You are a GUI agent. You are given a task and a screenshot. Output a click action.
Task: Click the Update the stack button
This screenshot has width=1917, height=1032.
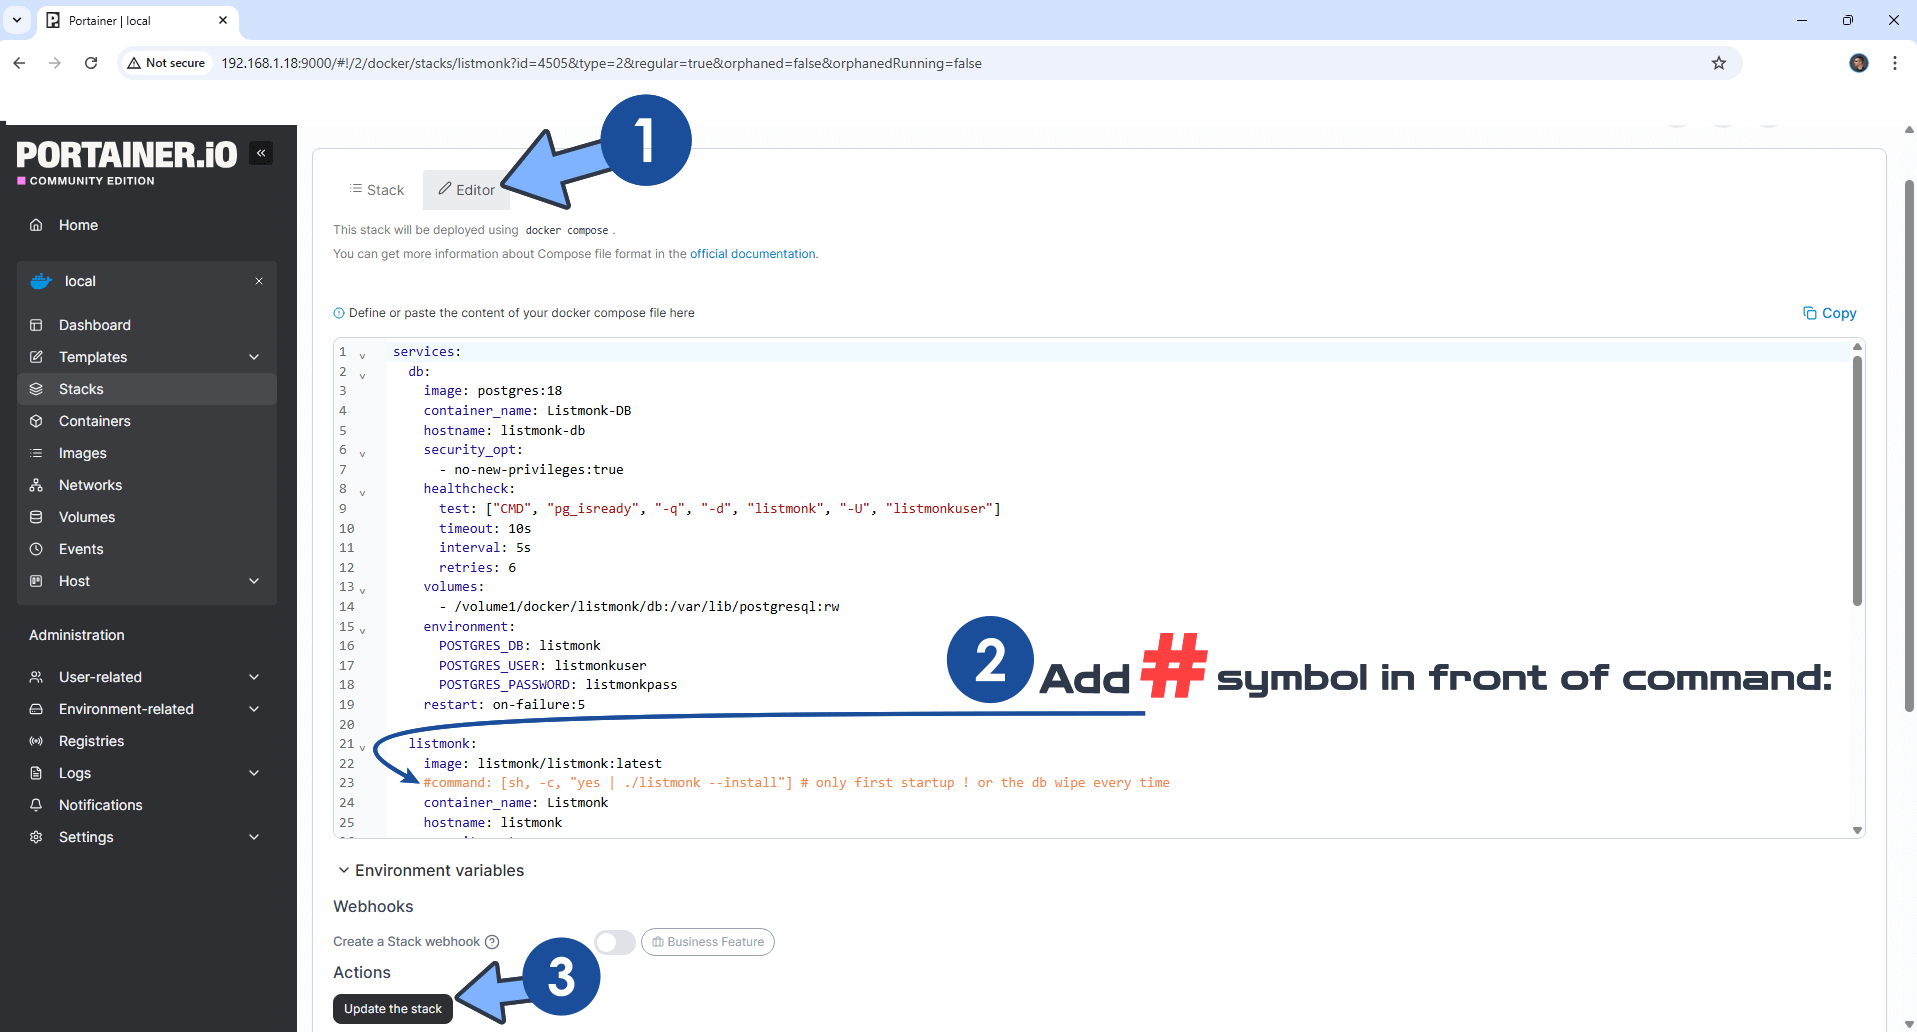tap(393, 1009)
